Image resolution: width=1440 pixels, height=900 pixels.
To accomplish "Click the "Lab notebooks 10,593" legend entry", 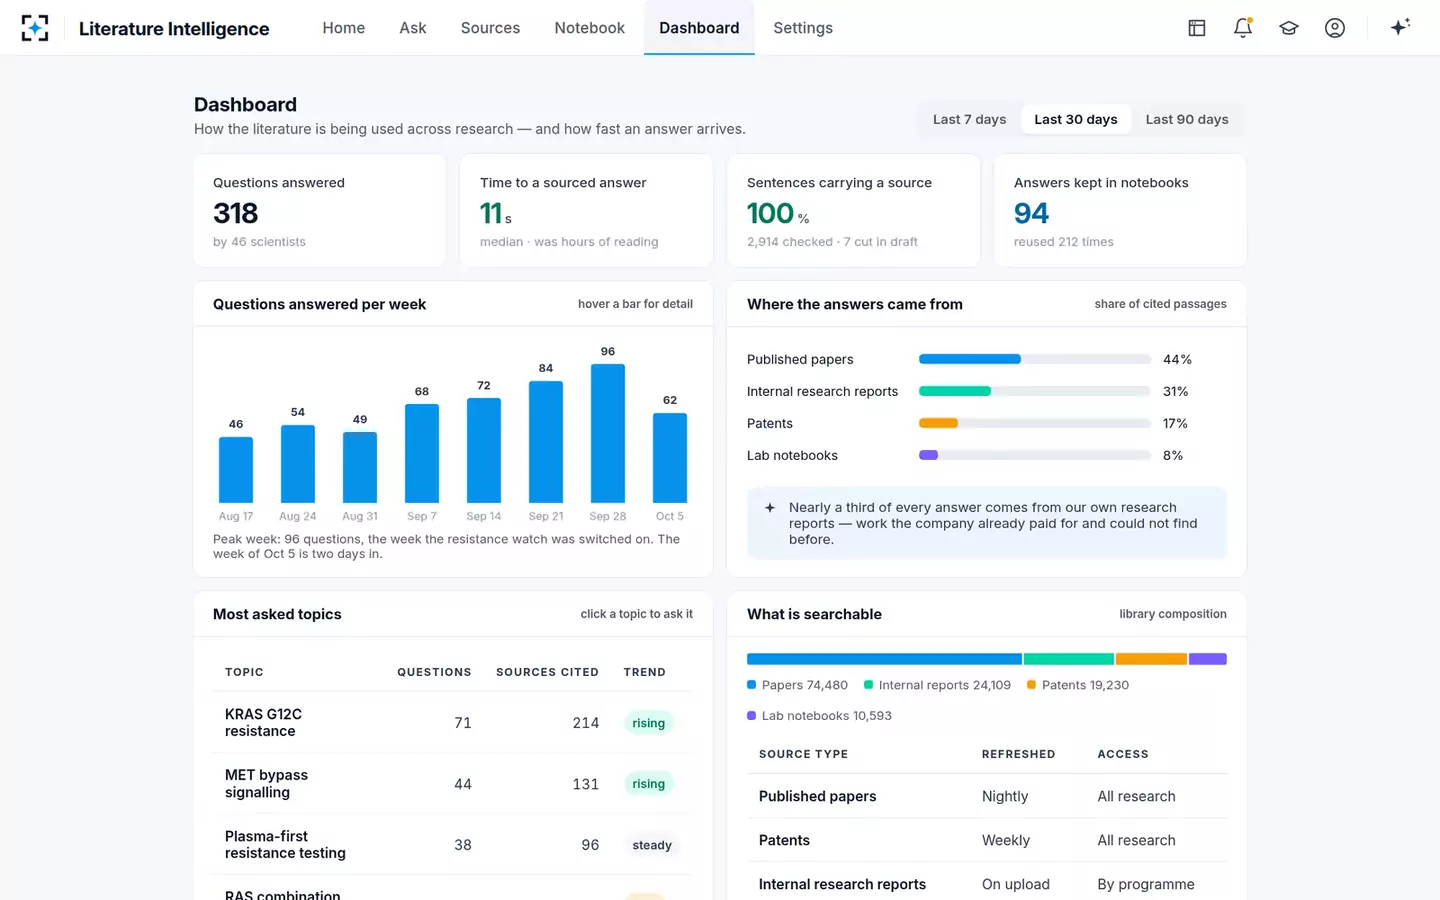I will [x=819, y=716].
